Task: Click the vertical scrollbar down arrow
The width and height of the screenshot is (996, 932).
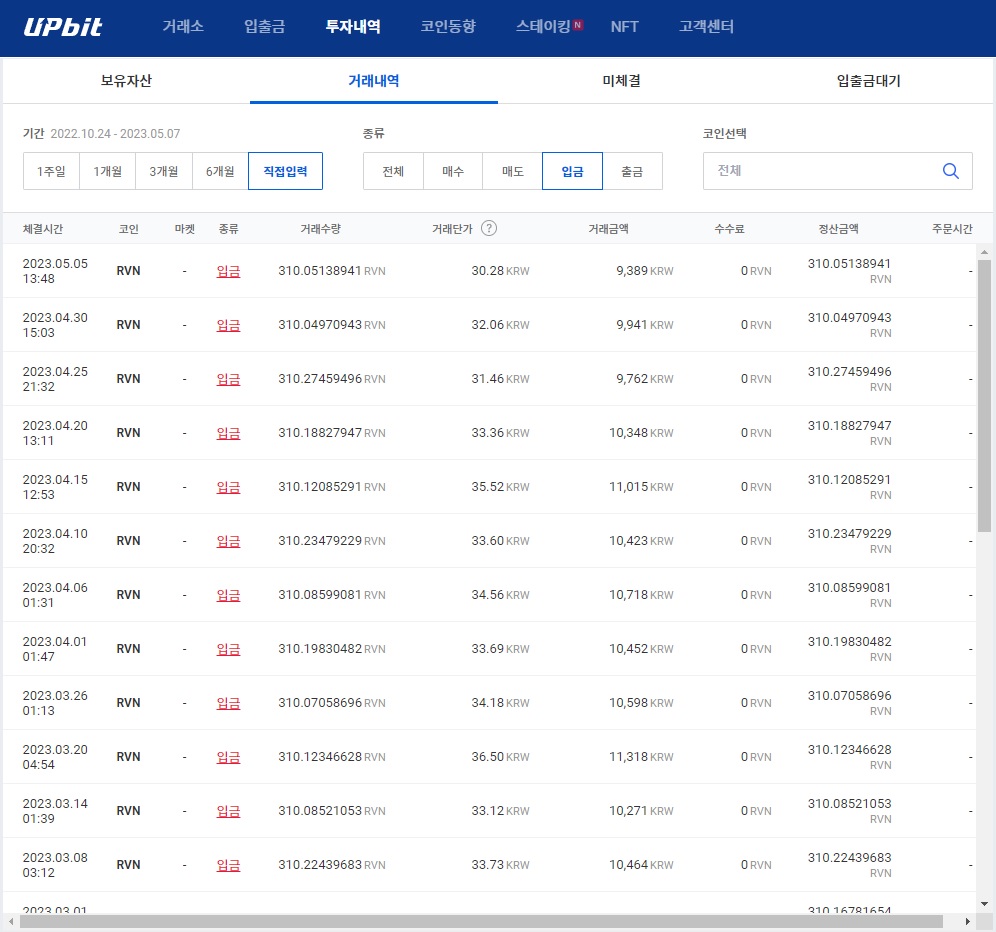Action: (x=984, y=903)
